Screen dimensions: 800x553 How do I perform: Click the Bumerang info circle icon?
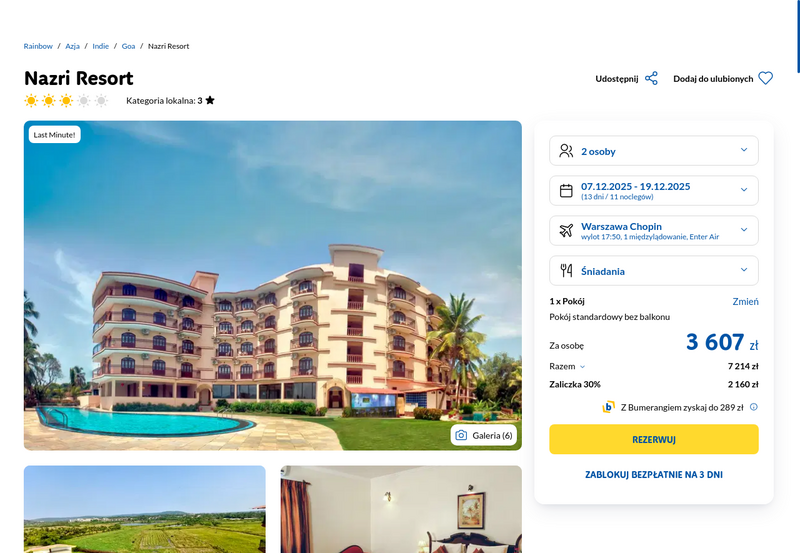(x=754, y=407)
